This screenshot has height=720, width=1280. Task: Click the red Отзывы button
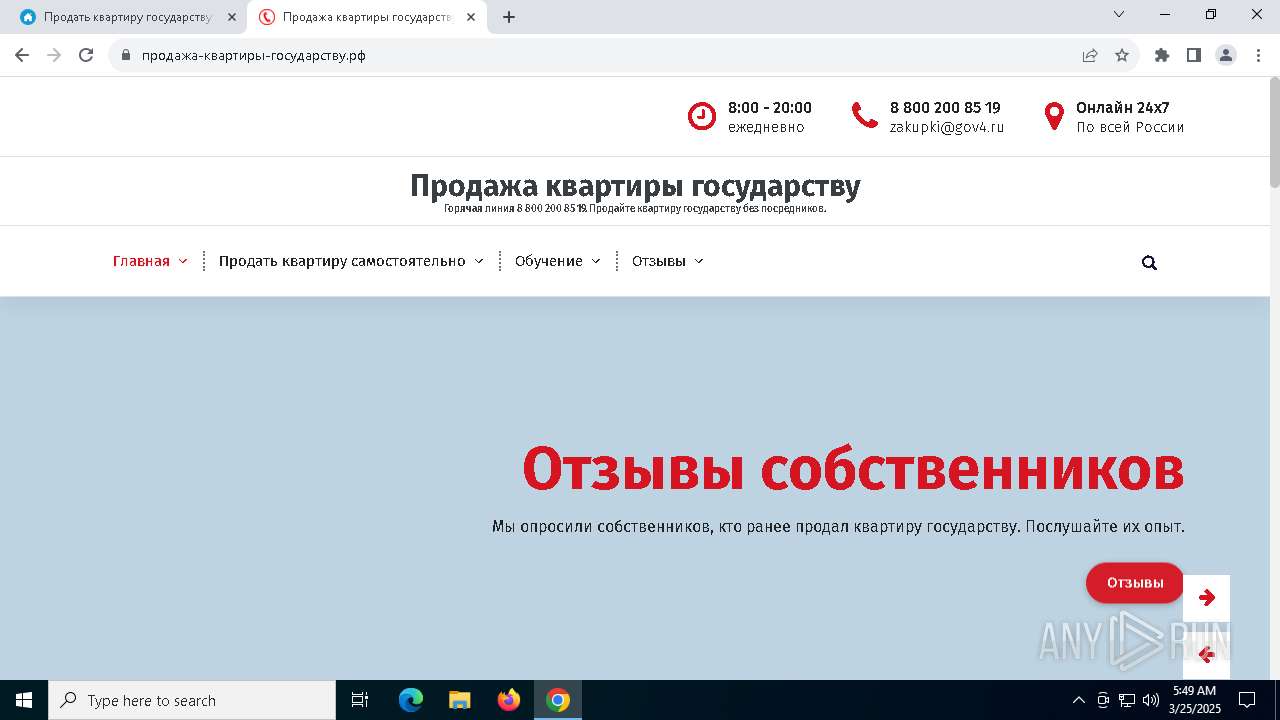(x=1135, y=583)
